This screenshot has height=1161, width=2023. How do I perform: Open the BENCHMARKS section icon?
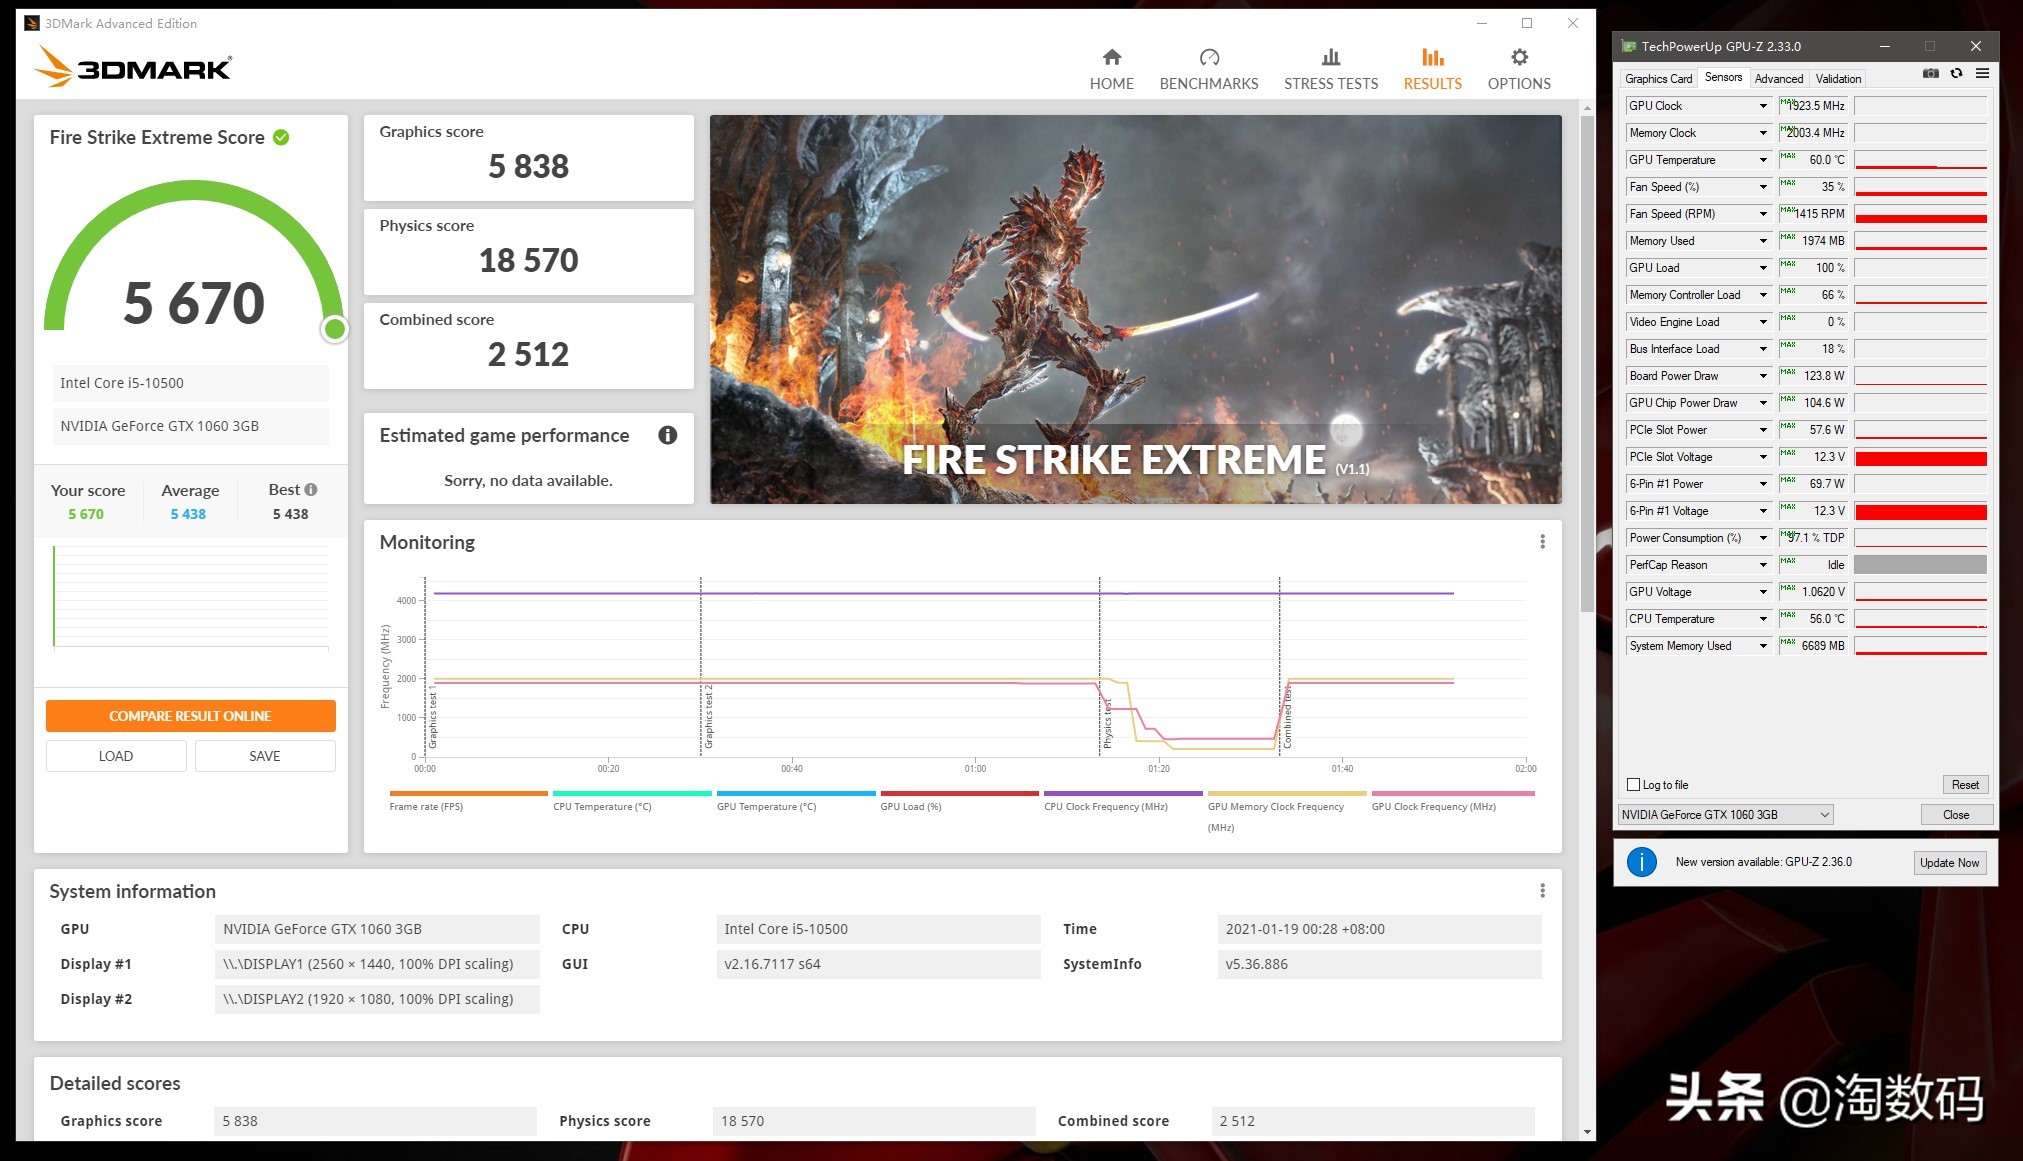tap(1209, 57)
